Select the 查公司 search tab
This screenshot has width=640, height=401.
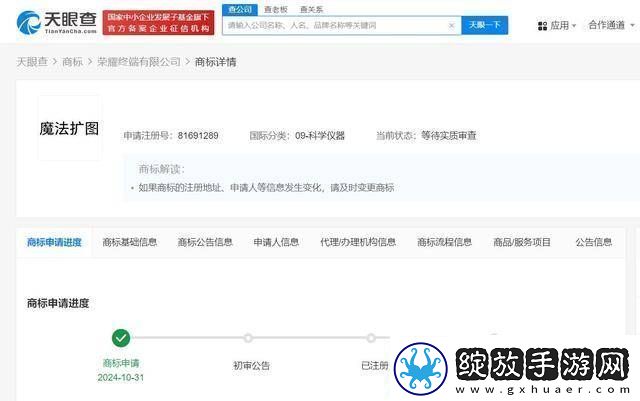240,9
